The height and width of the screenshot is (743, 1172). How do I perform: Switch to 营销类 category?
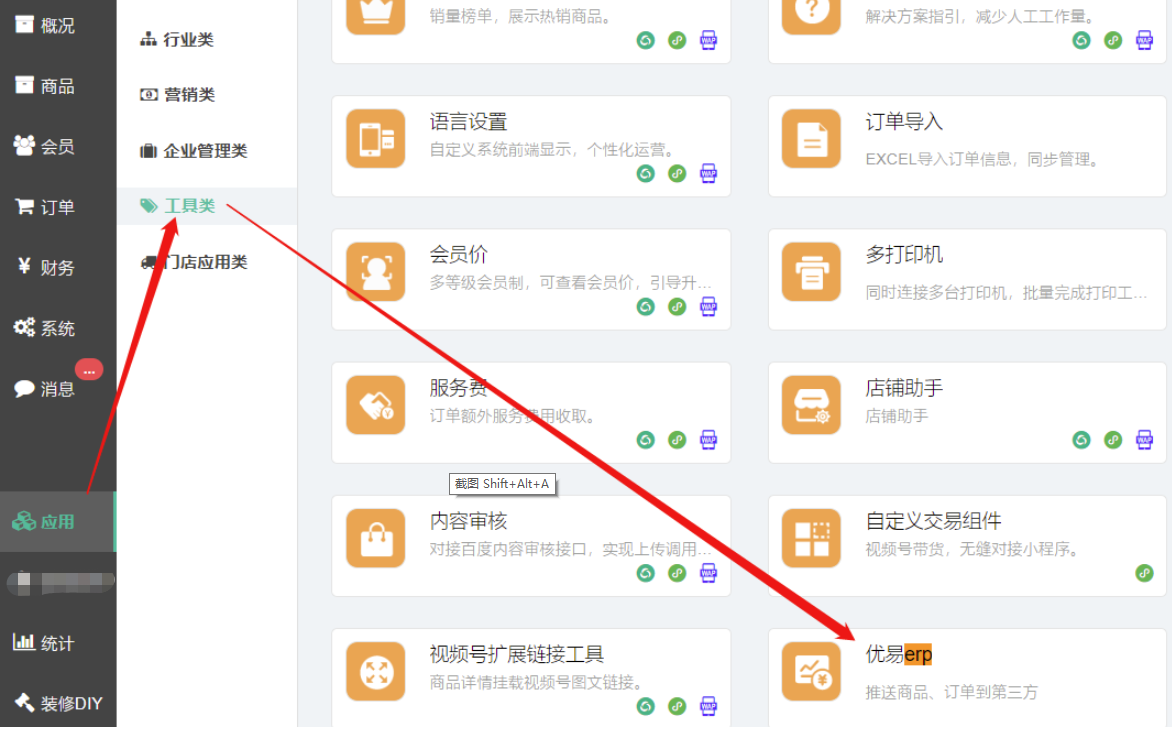tap(189, 95)
